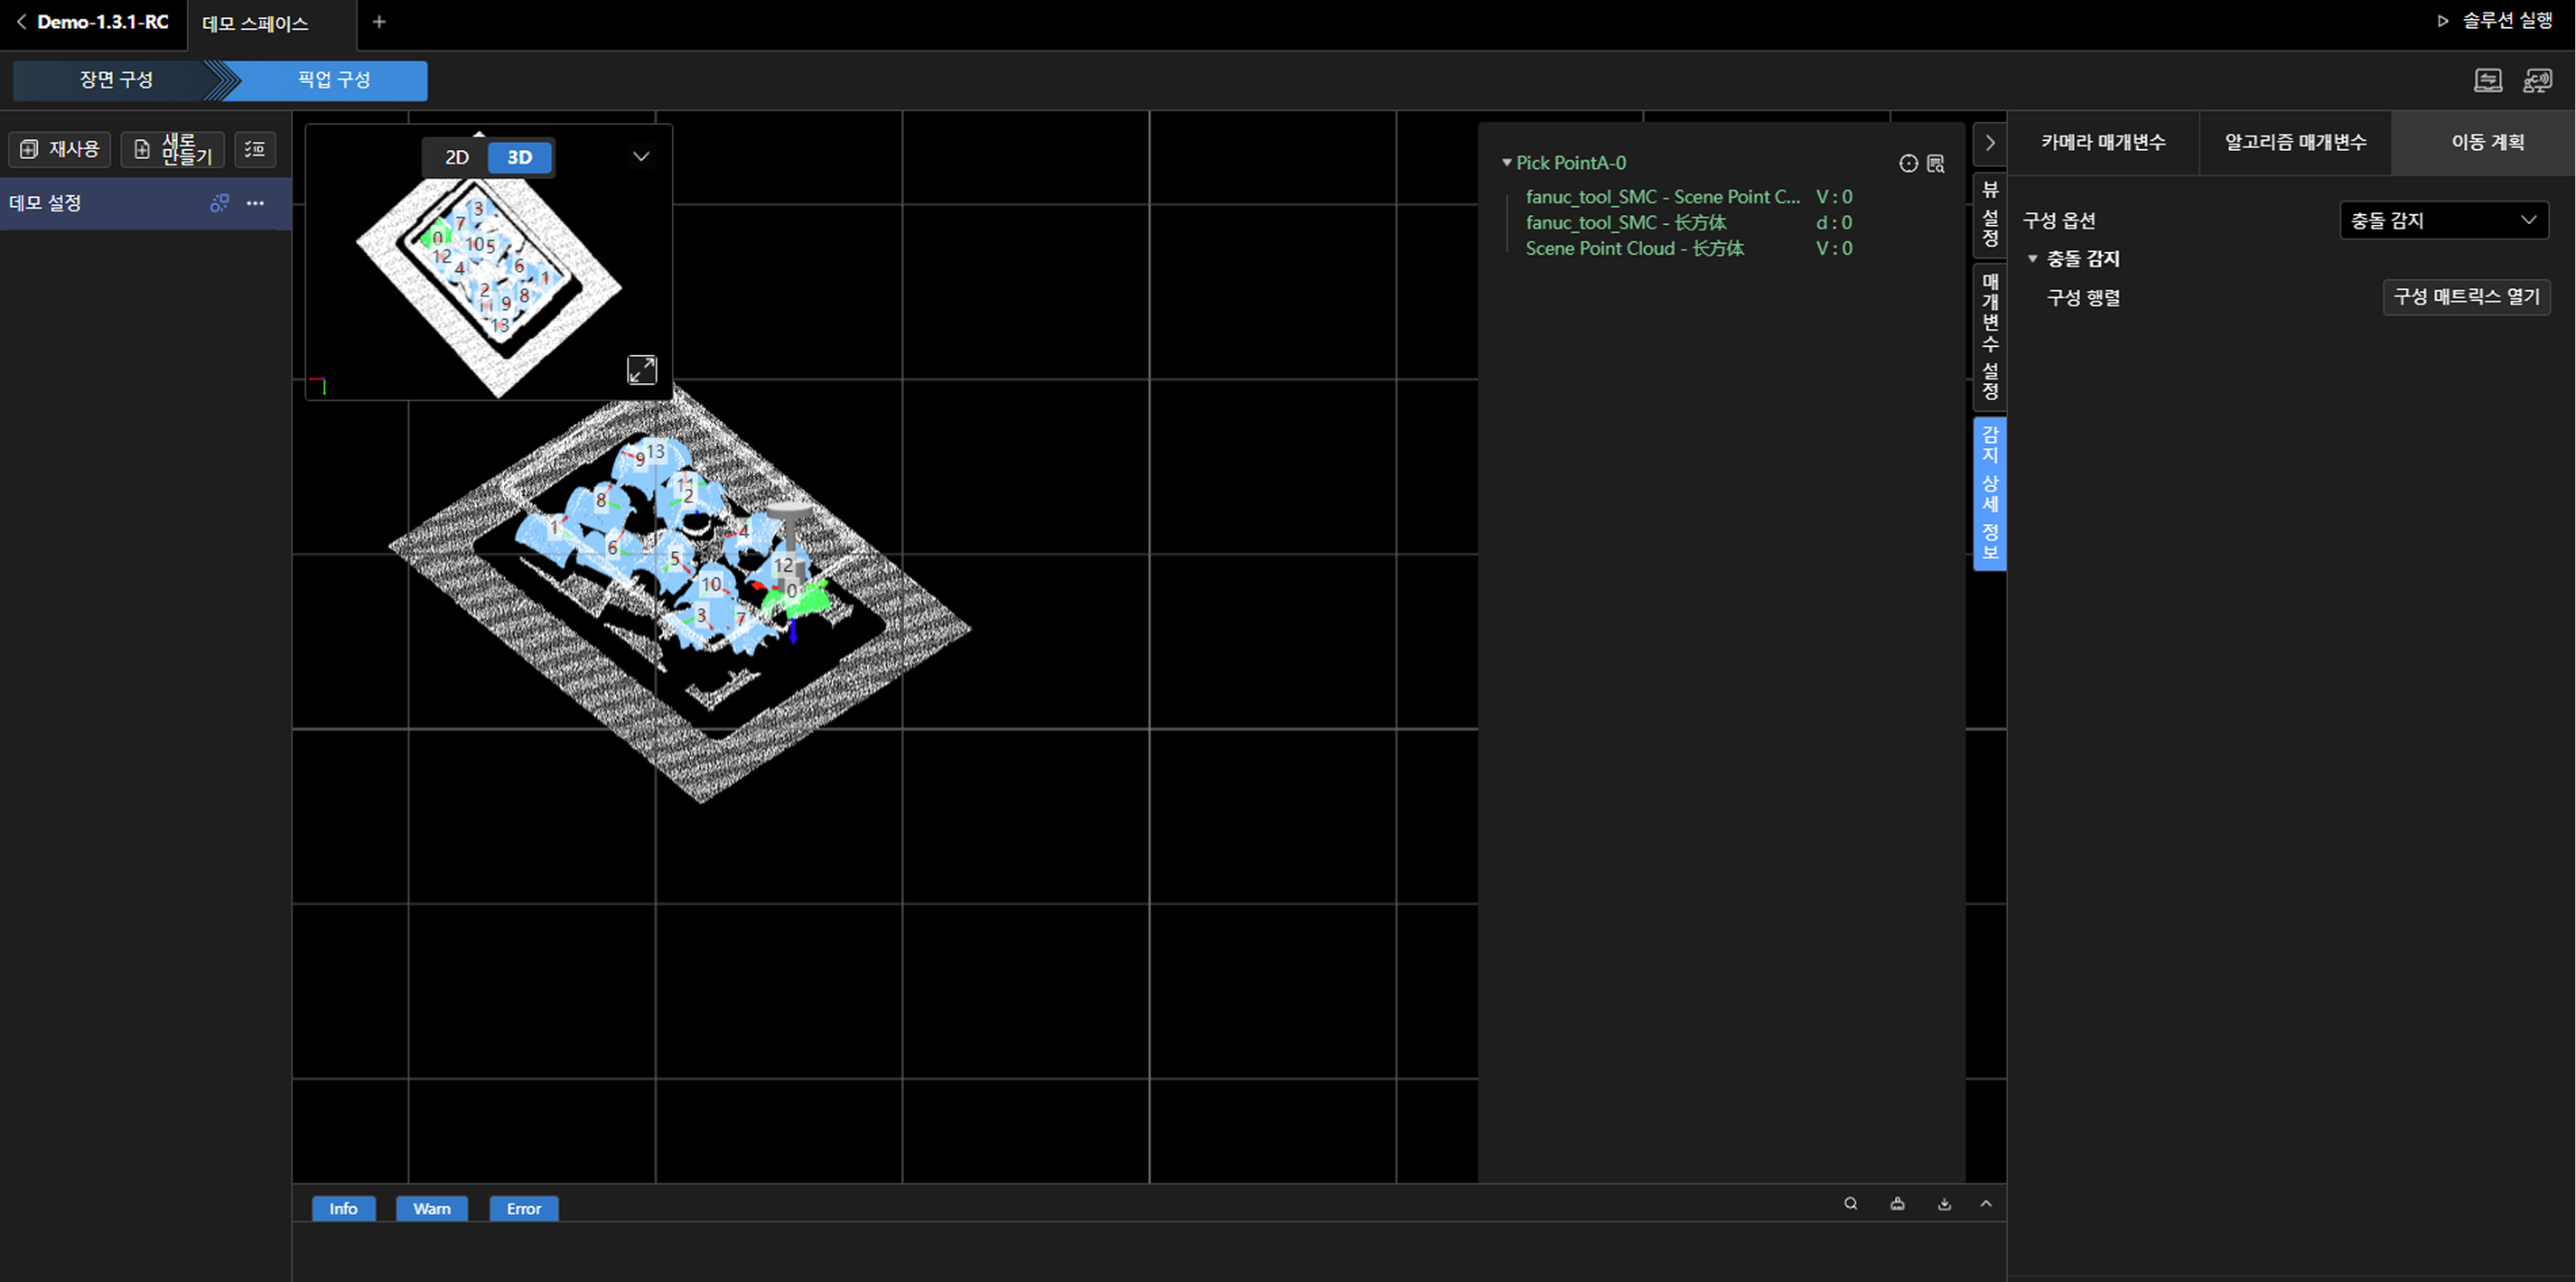2576x1282 pixels.
Task: Collapse the 충돌 감지 section
Action: pyautogui.click(x=2032, y=259)
